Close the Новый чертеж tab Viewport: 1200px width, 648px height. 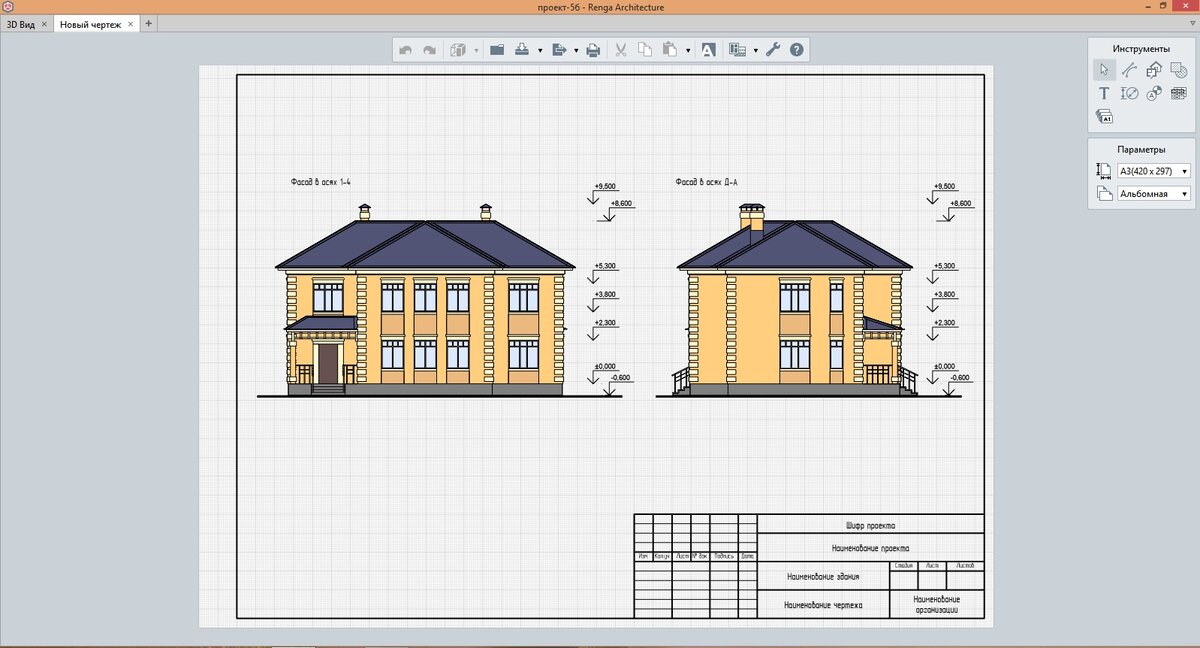click(x=130, y=24)
